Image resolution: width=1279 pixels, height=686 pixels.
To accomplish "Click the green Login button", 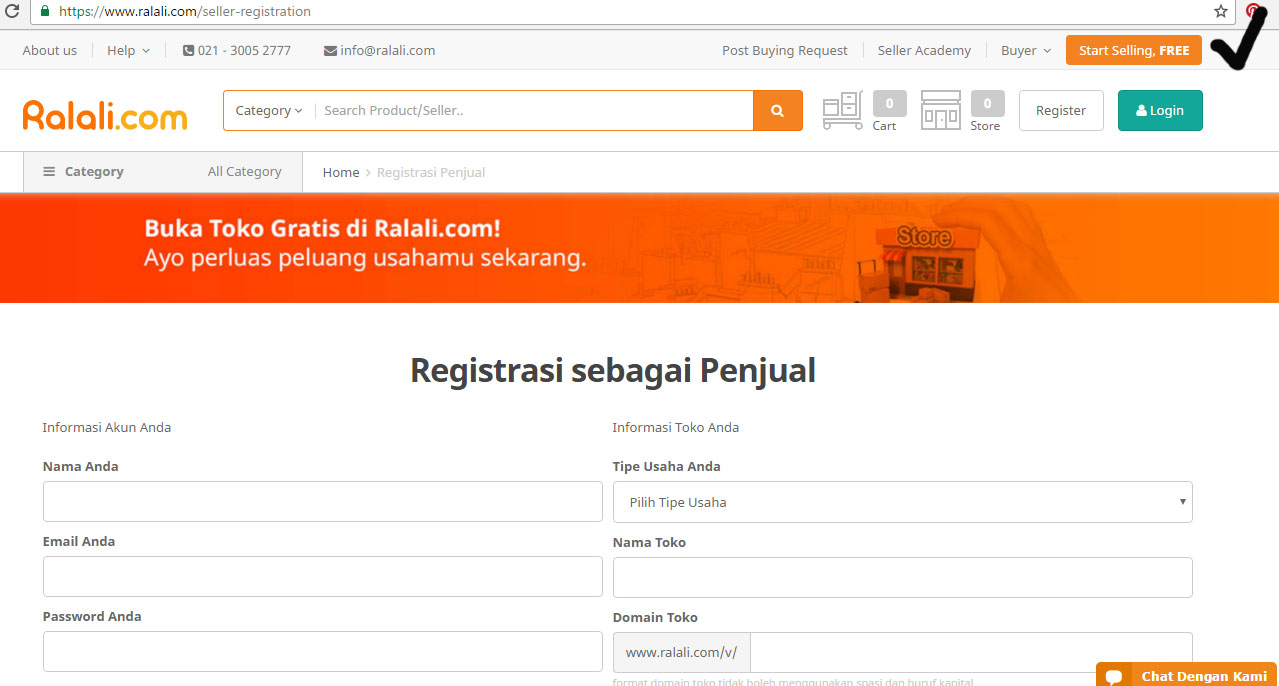I will 1160,111.
